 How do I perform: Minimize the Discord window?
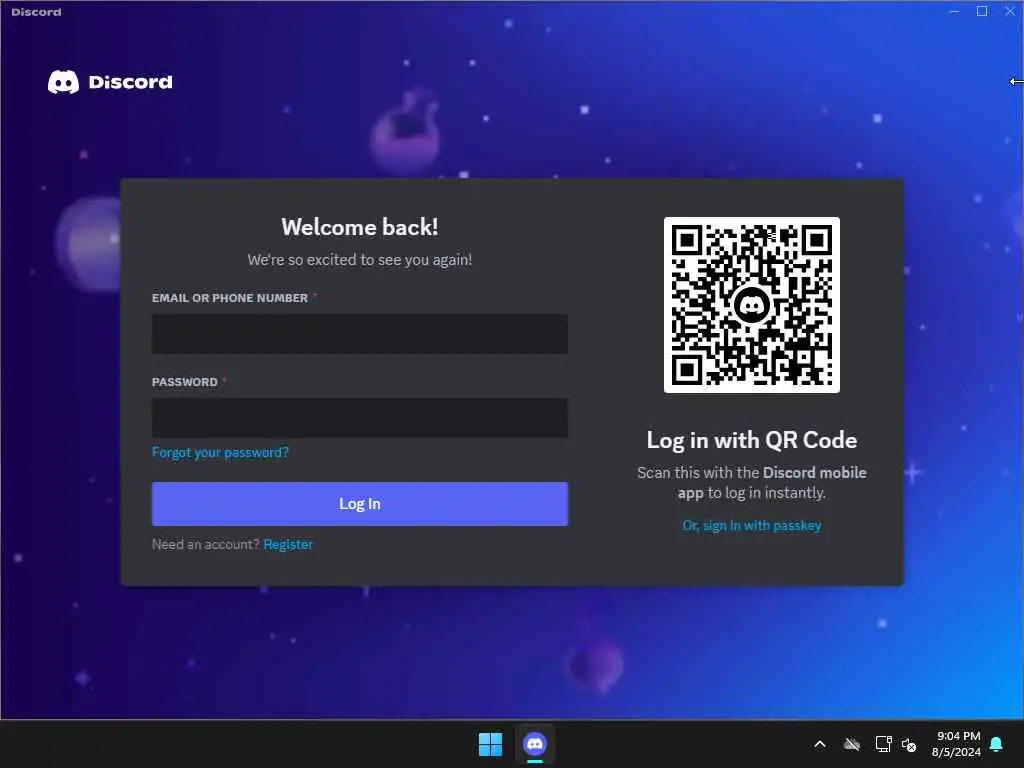954,11
